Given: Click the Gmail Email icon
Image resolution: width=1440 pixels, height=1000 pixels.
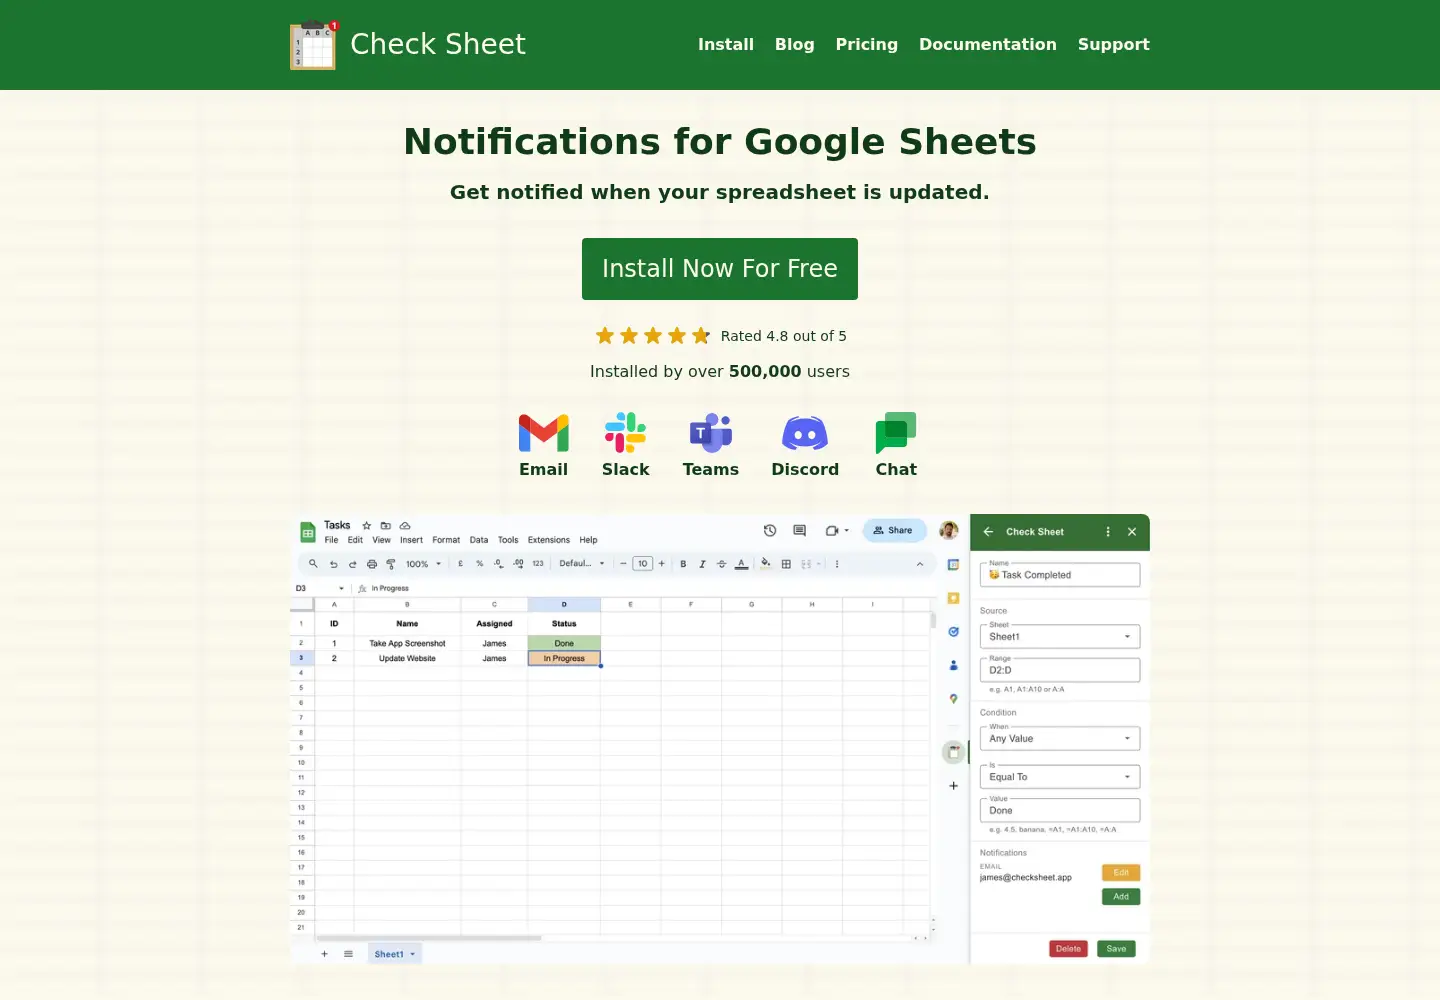Looking at the screenshot, I should tap(544, 433).
